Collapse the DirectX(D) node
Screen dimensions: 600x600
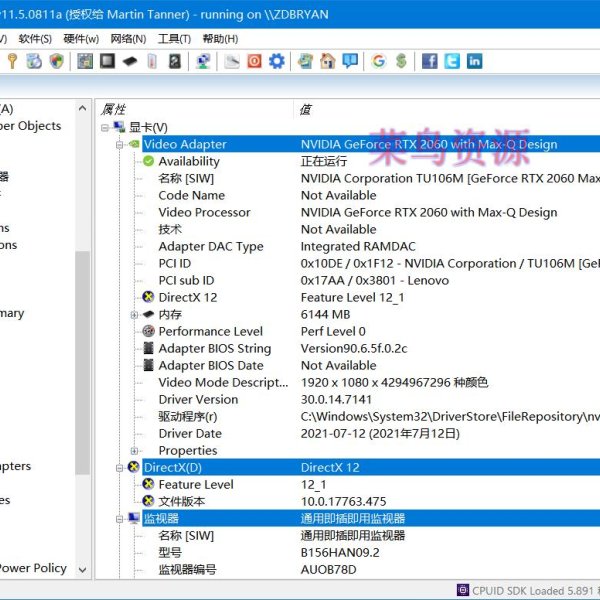point(119,468)
